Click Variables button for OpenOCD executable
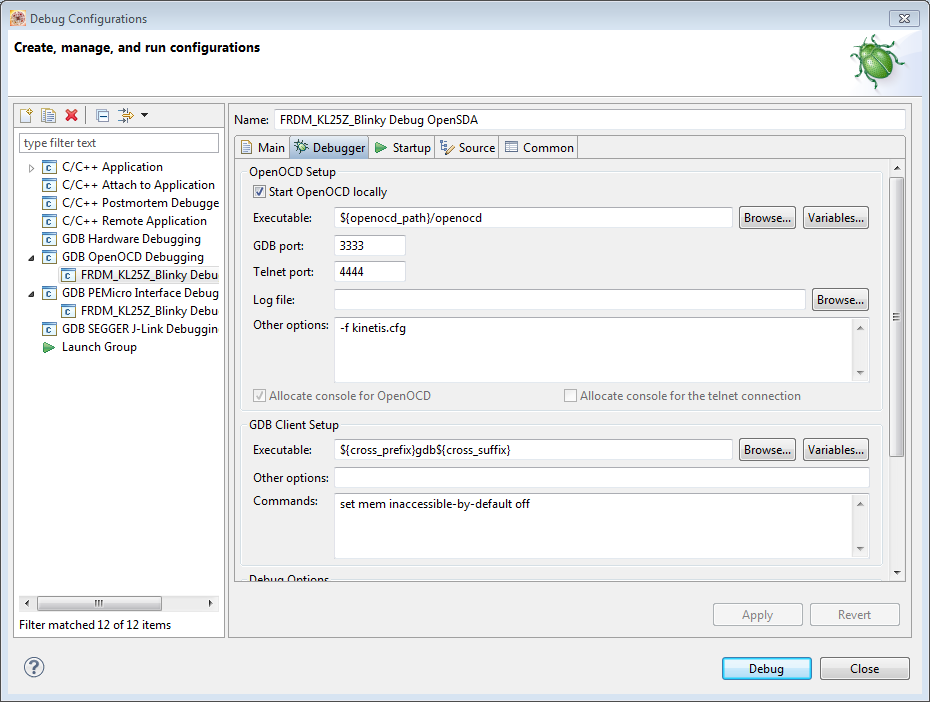The height and width of the screenshot is (702, 930). pyautogui.click(x=835, y=218)
